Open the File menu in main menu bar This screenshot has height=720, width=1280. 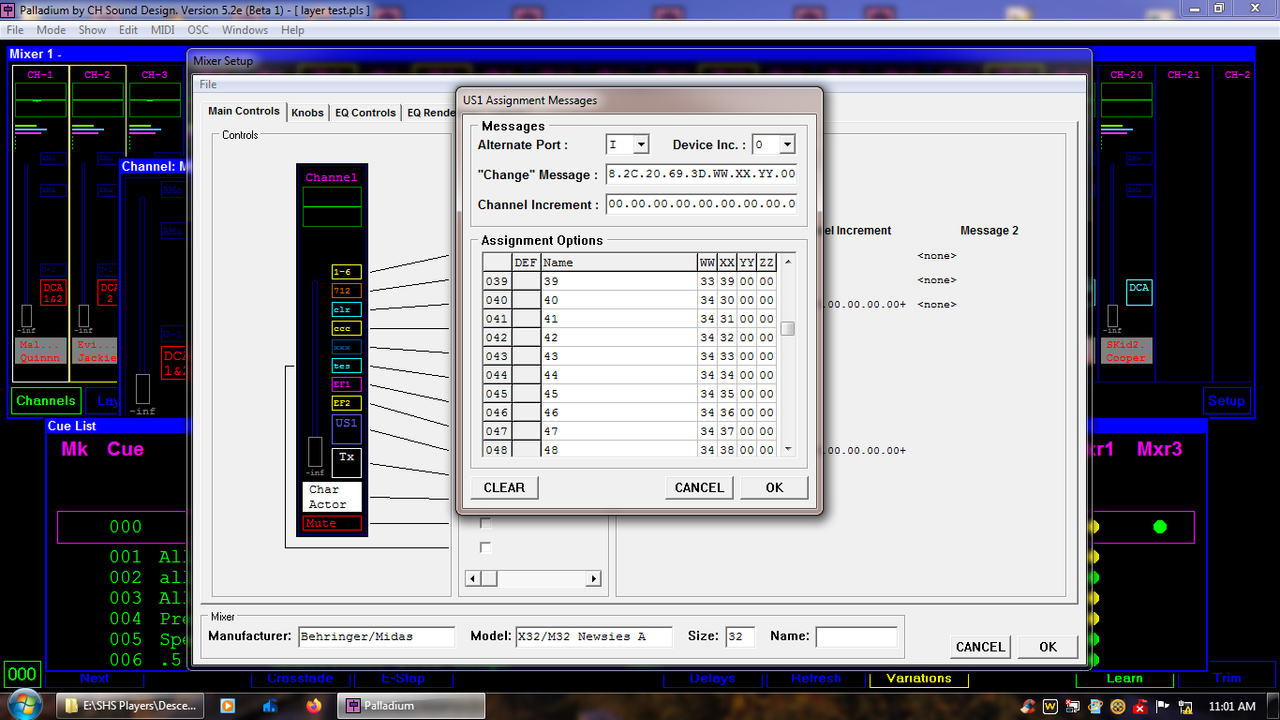(15, 30)
